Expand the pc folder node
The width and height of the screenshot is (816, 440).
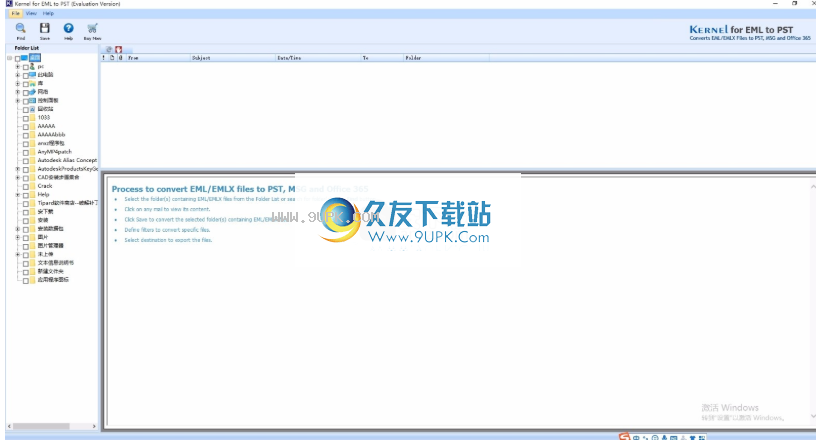18,67
